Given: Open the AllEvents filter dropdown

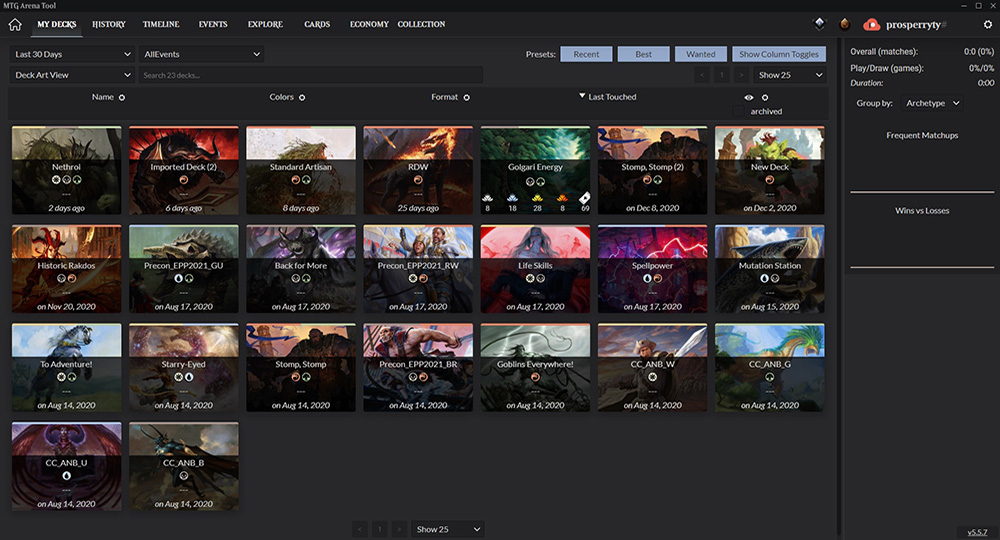Looking at the screenshot, I should [x=202, y=54].
